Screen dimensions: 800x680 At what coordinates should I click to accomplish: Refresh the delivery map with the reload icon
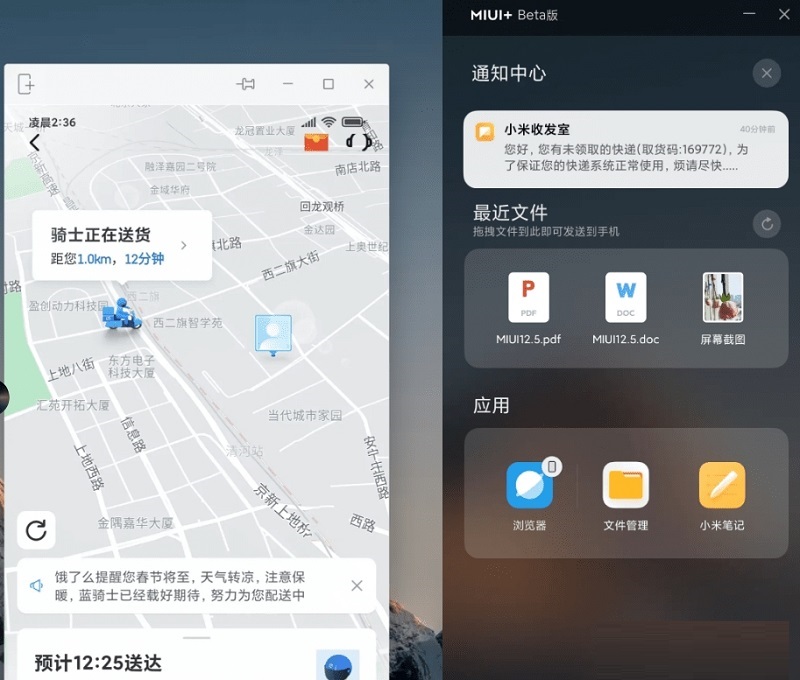click(36, 531)
